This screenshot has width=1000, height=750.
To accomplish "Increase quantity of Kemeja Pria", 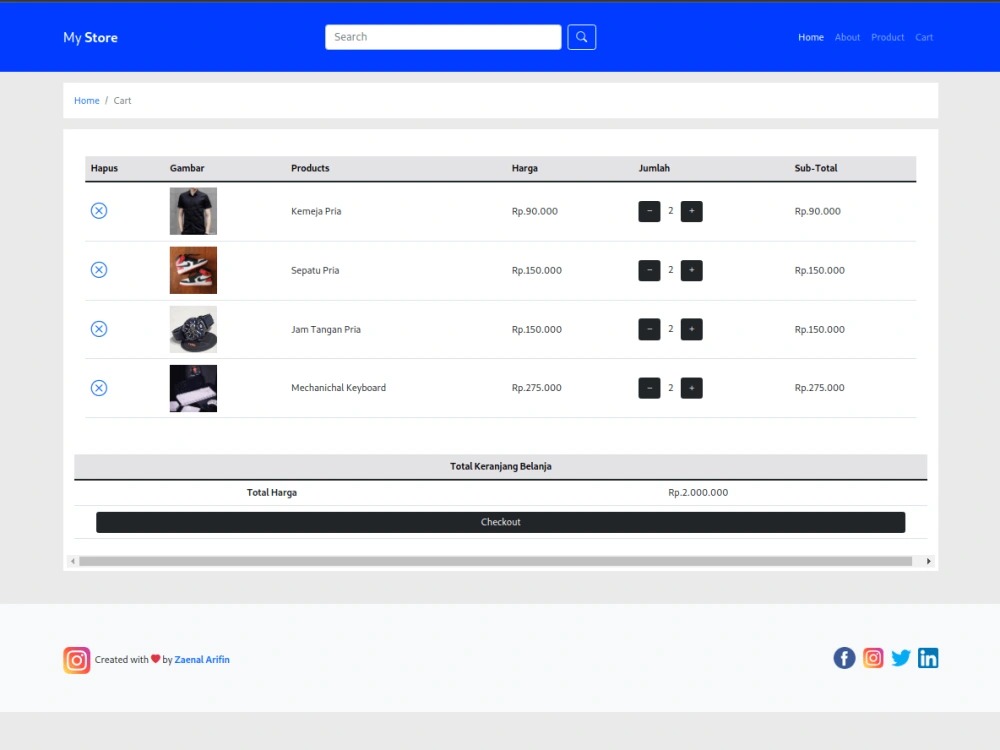I will [x=691, y=211].
